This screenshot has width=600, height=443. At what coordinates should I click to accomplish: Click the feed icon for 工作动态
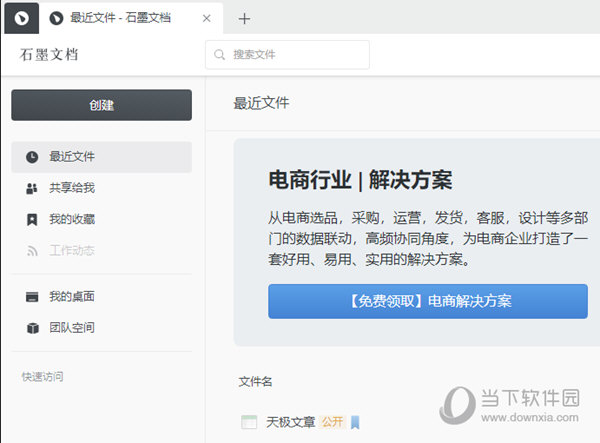pyautogui.click(x=32, y=251)
